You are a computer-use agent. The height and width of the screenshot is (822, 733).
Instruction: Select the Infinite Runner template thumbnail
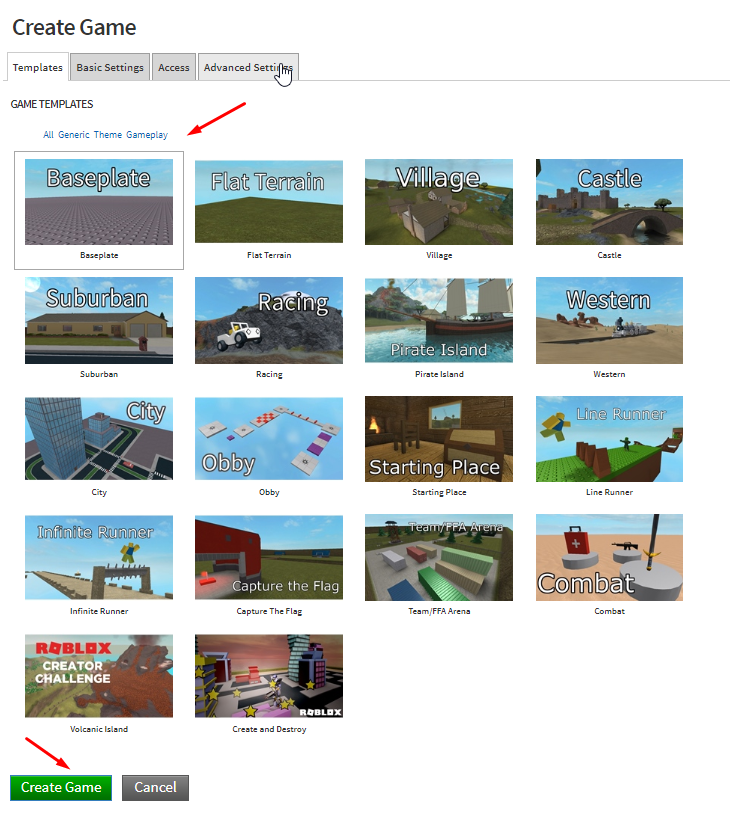point(99,557)
